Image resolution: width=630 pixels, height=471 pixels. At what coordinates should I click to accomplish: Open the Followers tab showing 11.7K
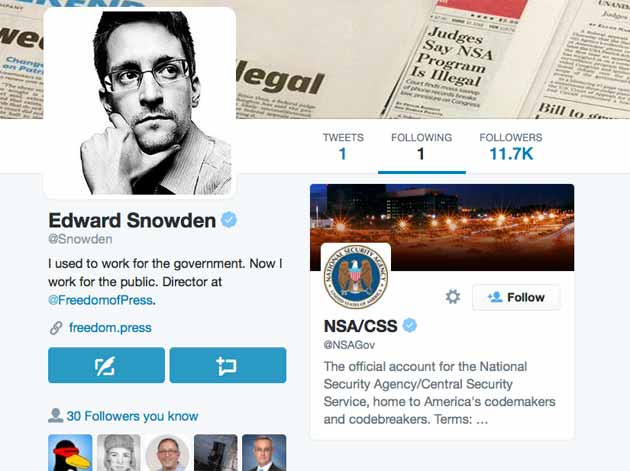point(511,146)
